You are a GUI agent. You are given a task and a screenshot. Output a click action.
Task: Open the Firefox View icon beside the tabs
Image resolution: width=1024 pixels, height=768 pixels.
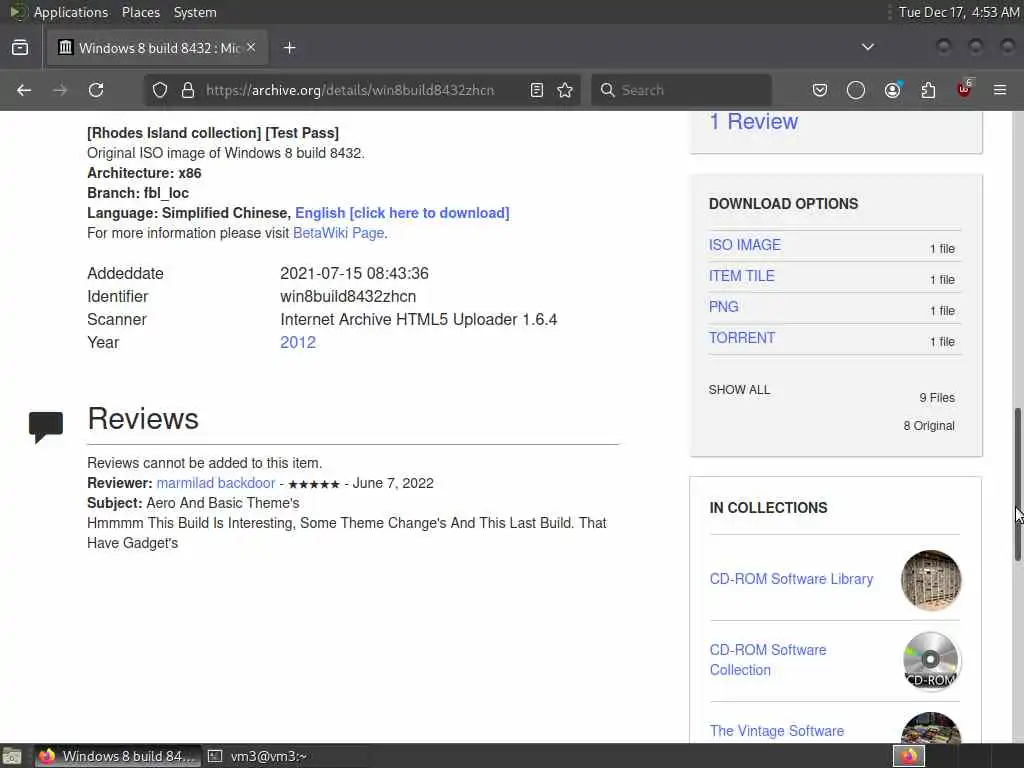[20, 48]
